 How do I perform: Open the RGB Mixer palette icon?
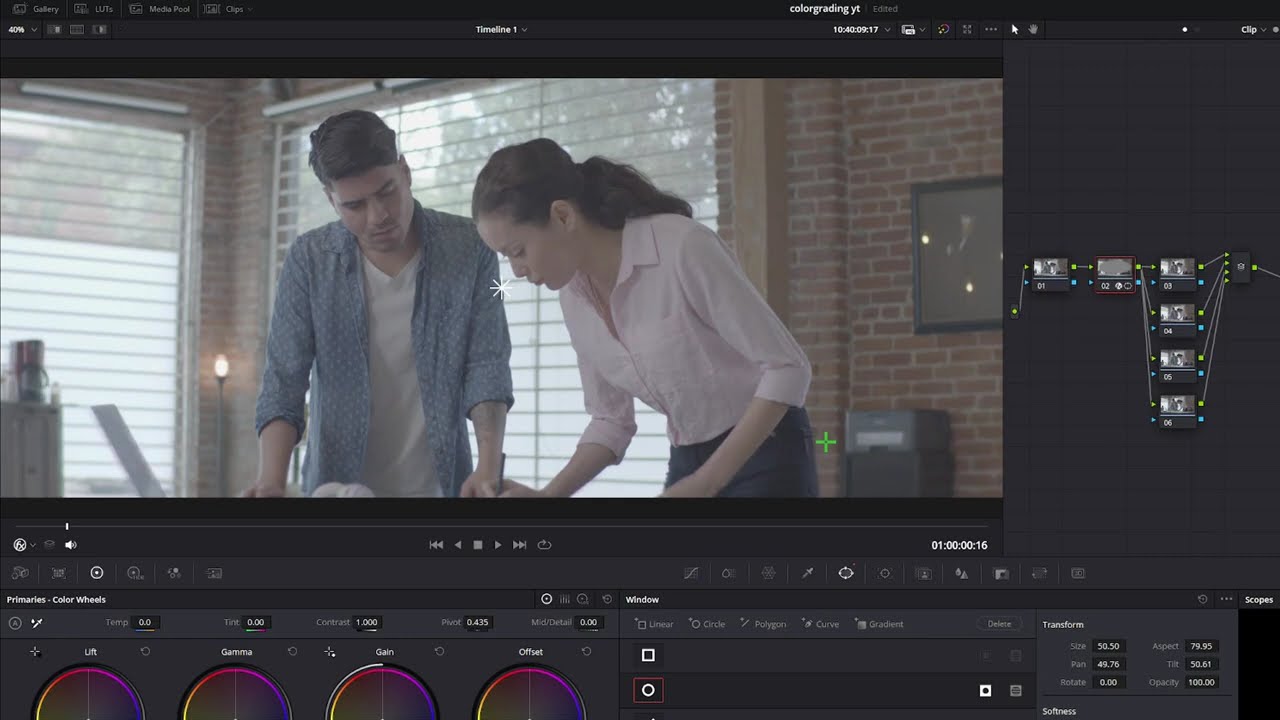pyautogui.click(x=174, y=573)
